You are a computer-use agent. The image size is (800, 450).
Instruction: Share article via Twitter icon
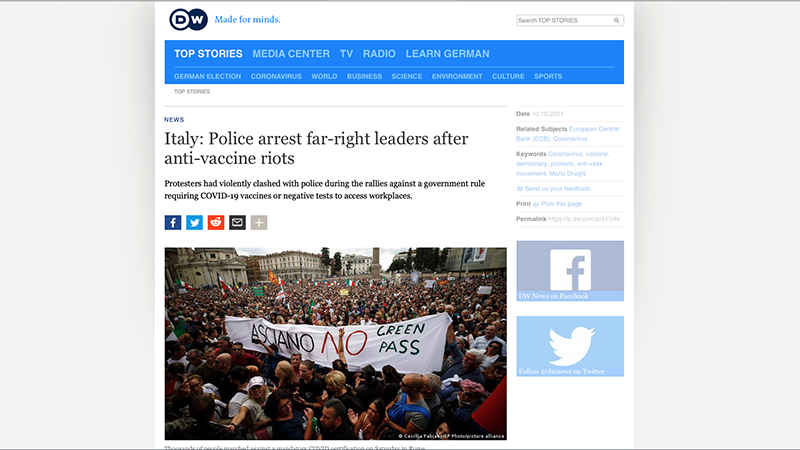(194, 222)
